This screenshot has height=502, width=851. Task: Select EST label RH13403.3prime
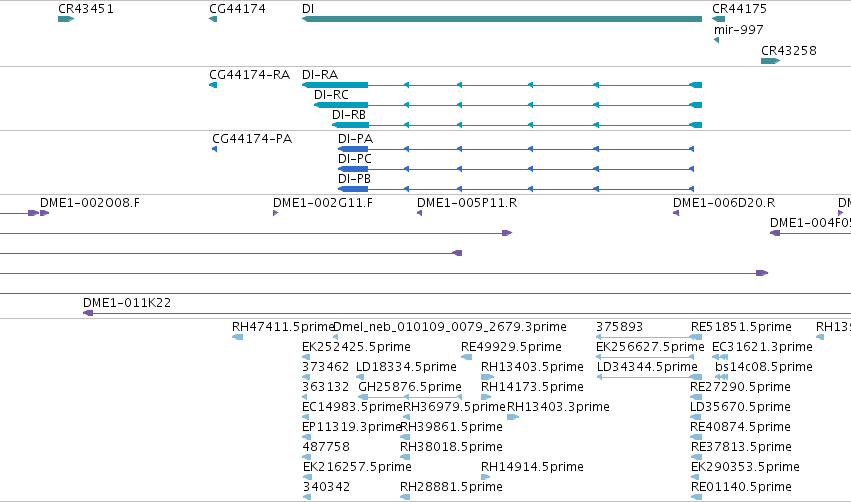(558, 408)
